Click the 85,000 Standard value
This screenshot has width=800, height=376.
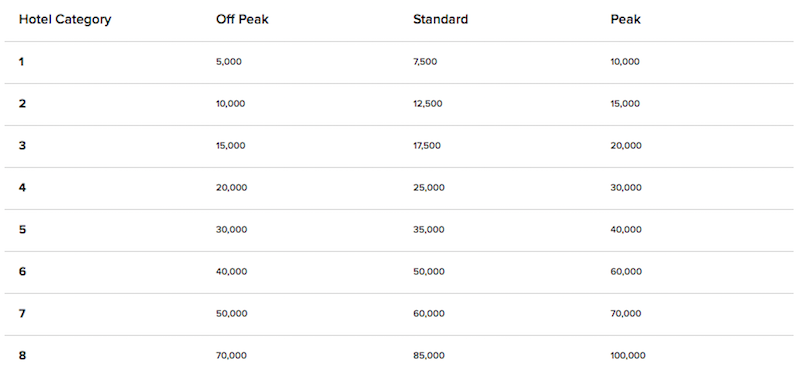click(x=429, y=356)
